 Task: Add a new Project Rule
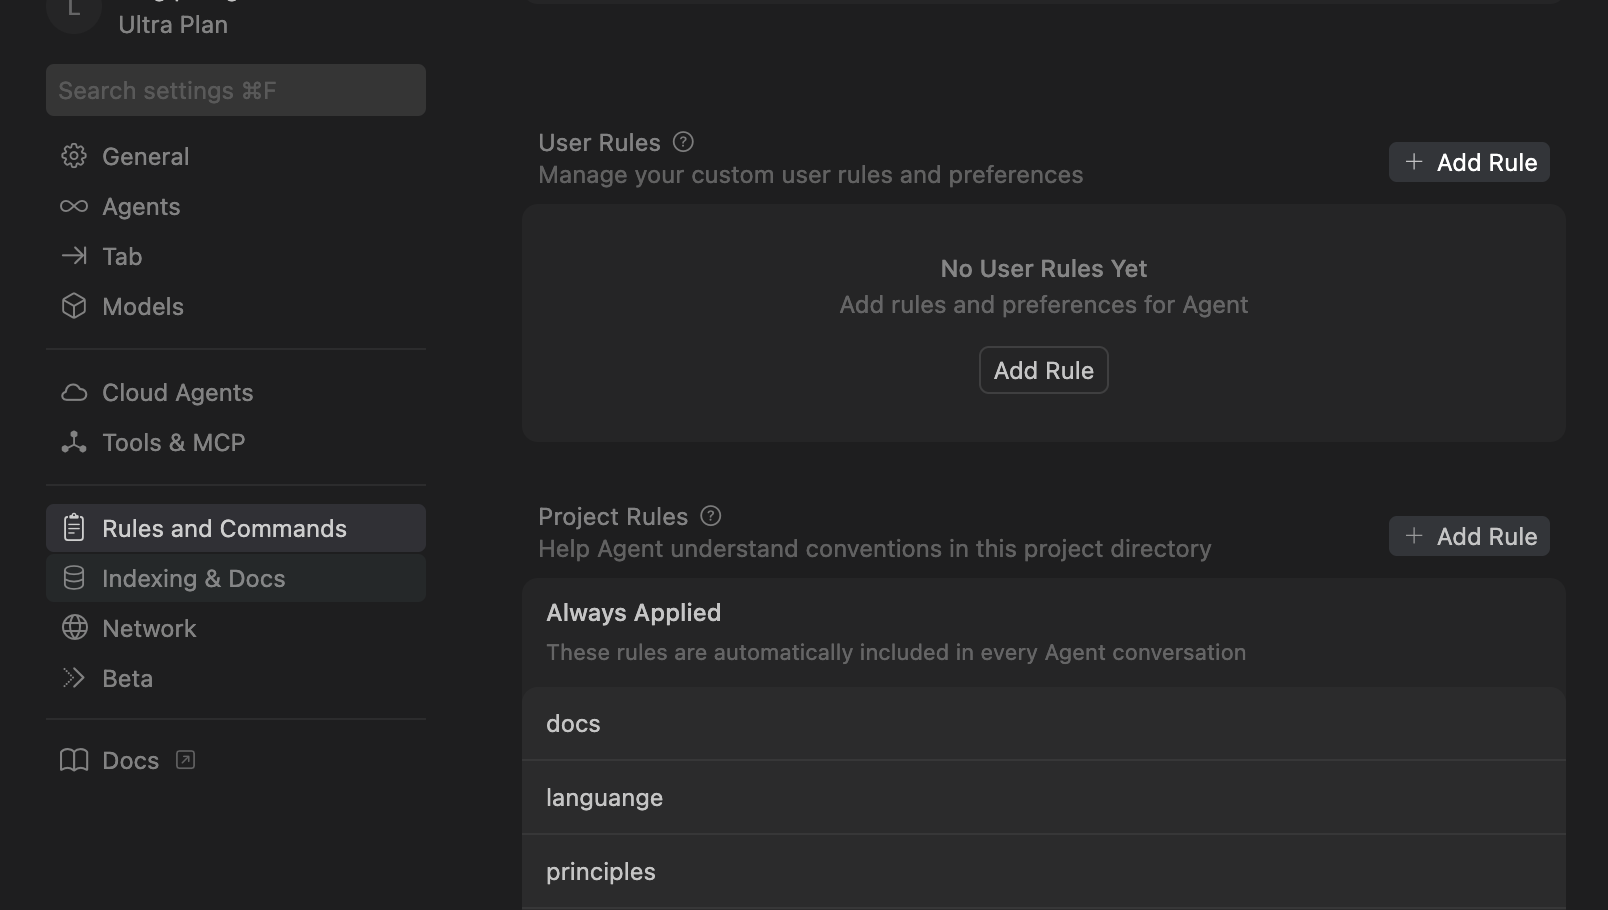pyautogui.click(x=1469, y=536)
